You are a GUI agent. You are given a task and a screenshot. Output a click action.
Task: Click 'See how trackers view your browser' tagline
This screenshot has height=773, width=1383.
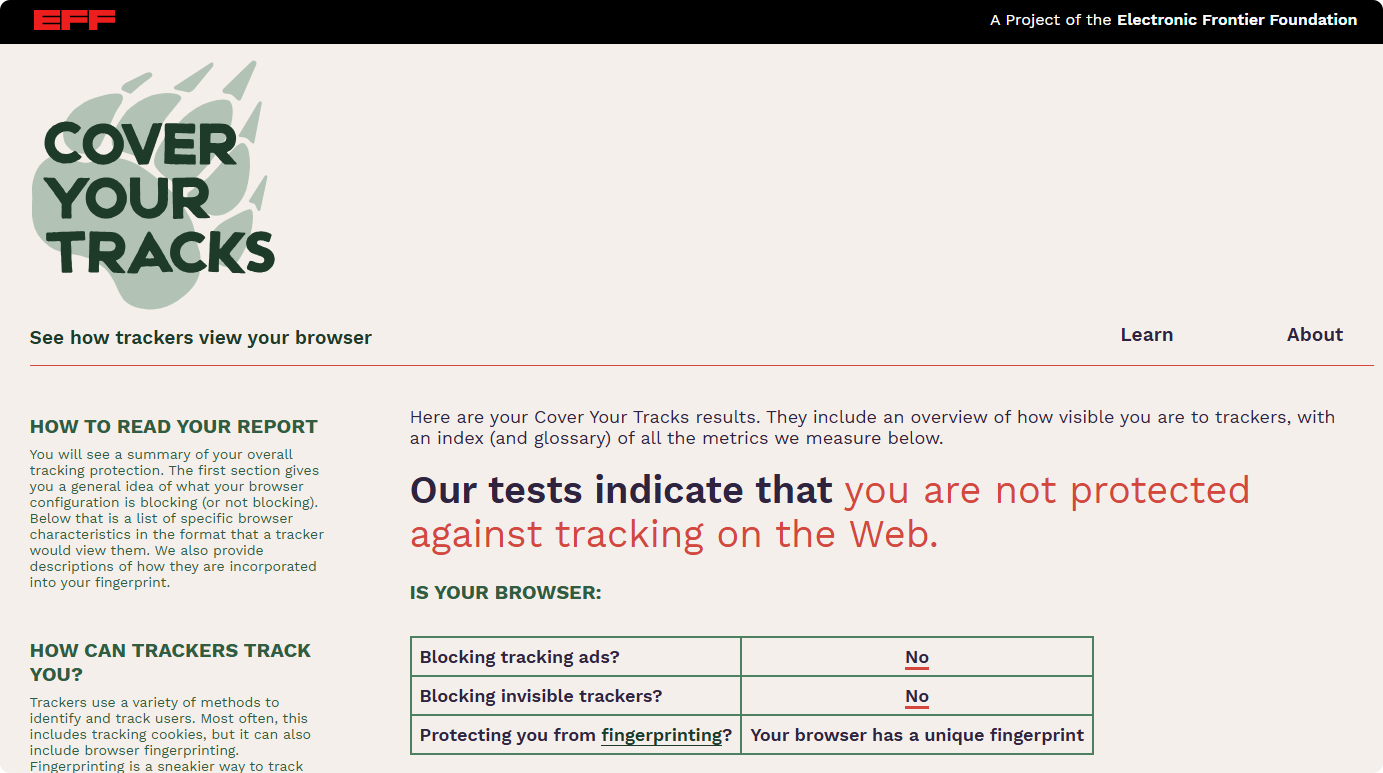click(201, 338)
